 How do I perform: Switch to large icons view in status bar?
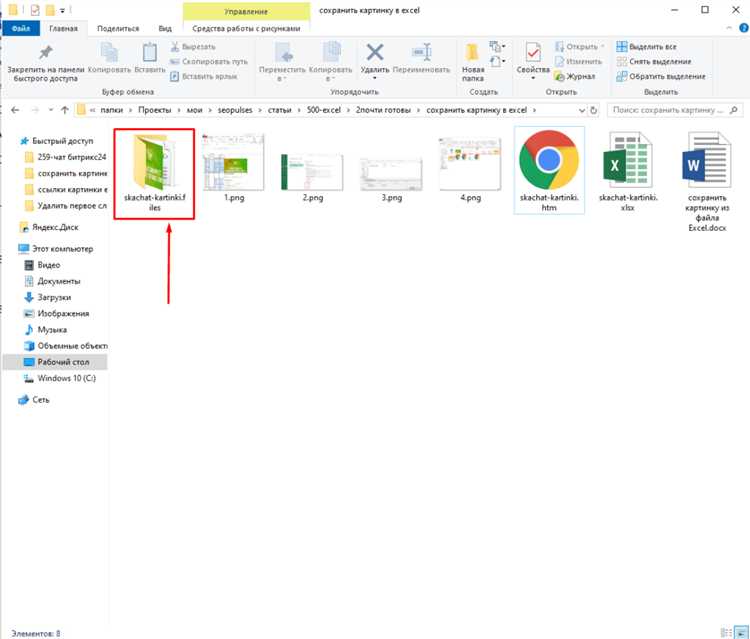(741, 632)
